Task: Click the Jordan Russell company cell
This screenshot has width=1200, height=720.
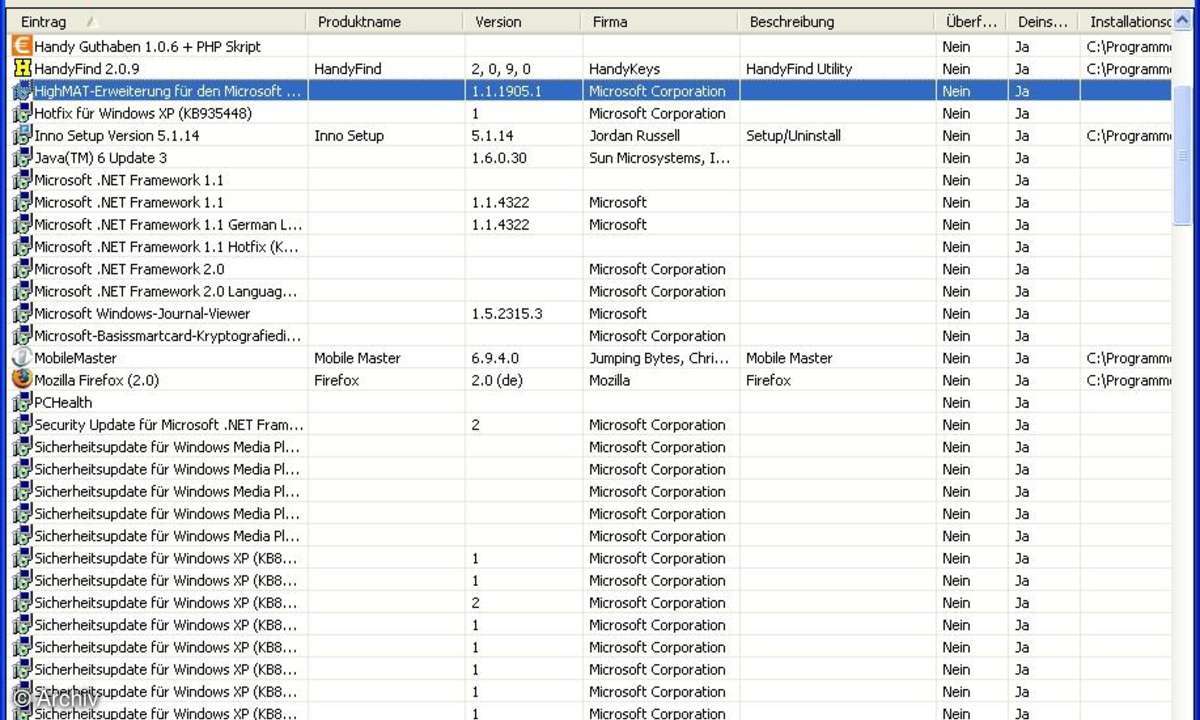Action: coord(634,135)
